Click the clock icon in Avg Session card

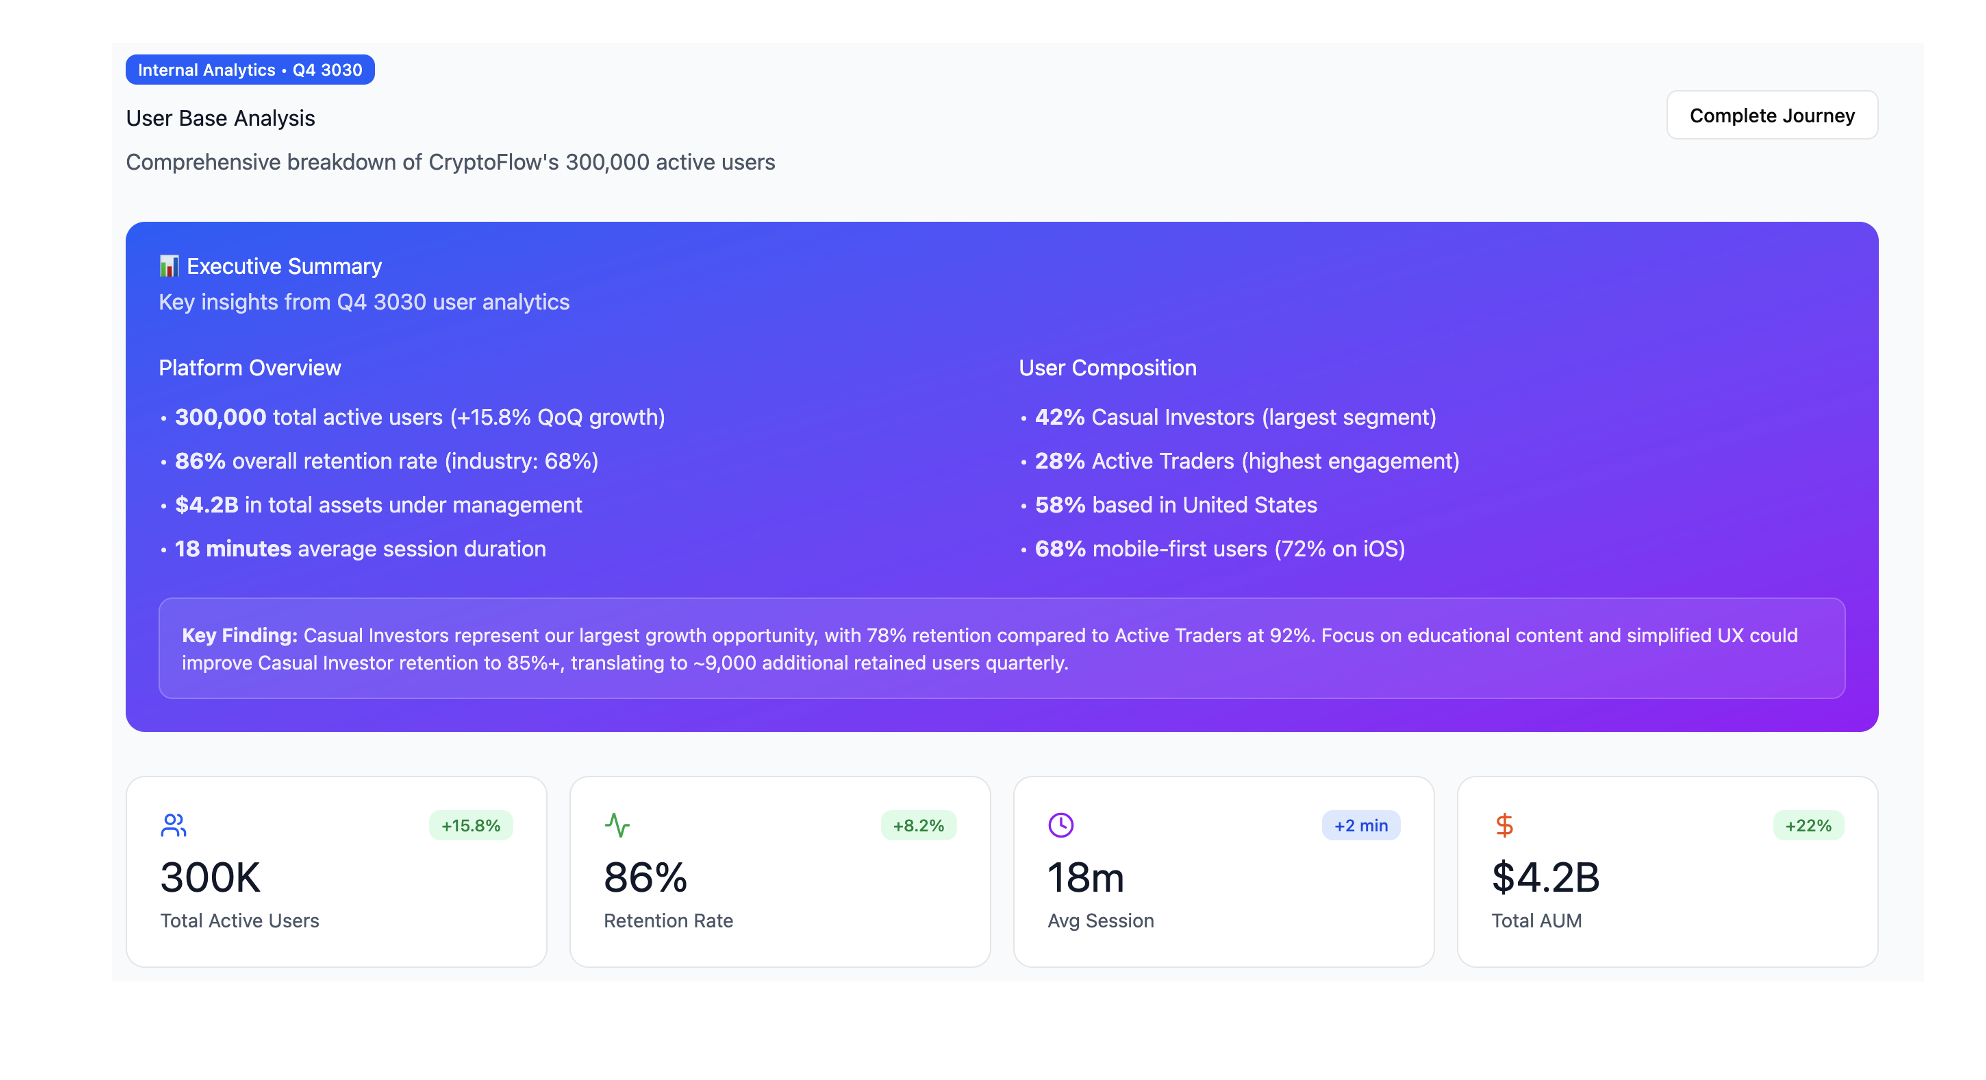[x=1061, y=825]
